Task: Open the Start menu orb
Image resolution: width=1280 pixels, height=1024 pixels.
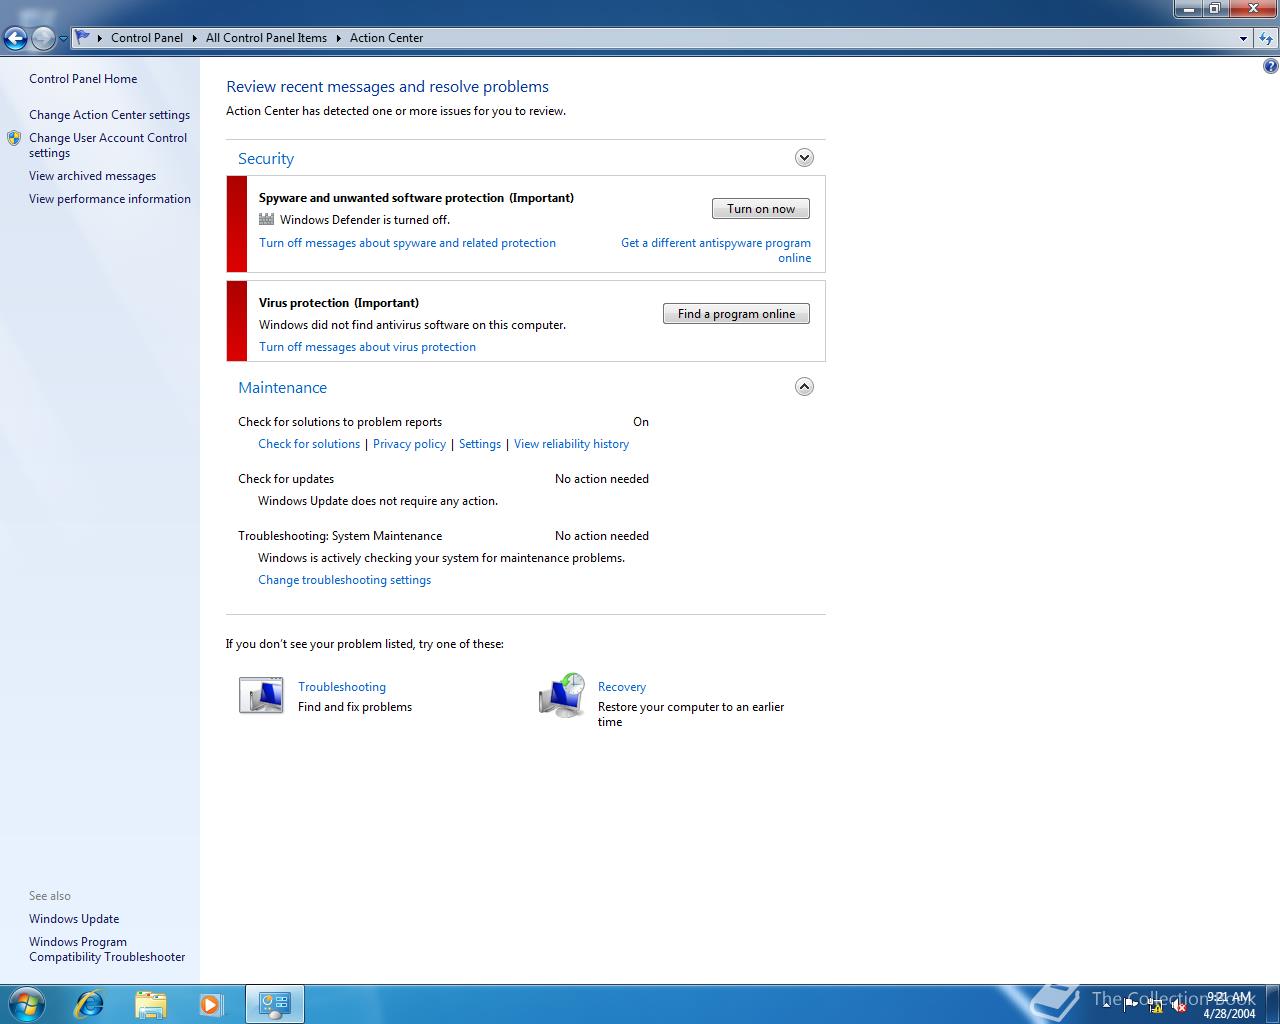Action: [27, 1004]
